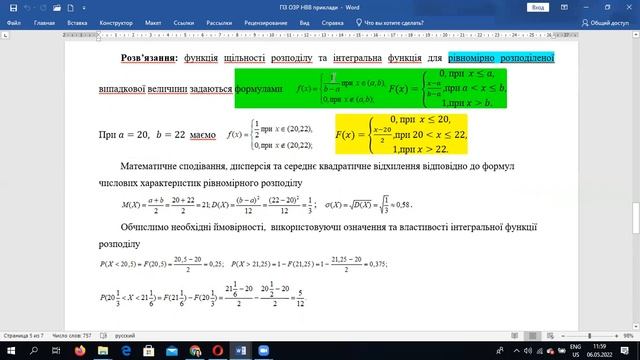Screen dimensions: 640x360
Task: Click zoom out minus button
Action: pyautogui.click(x=563, y=336)
